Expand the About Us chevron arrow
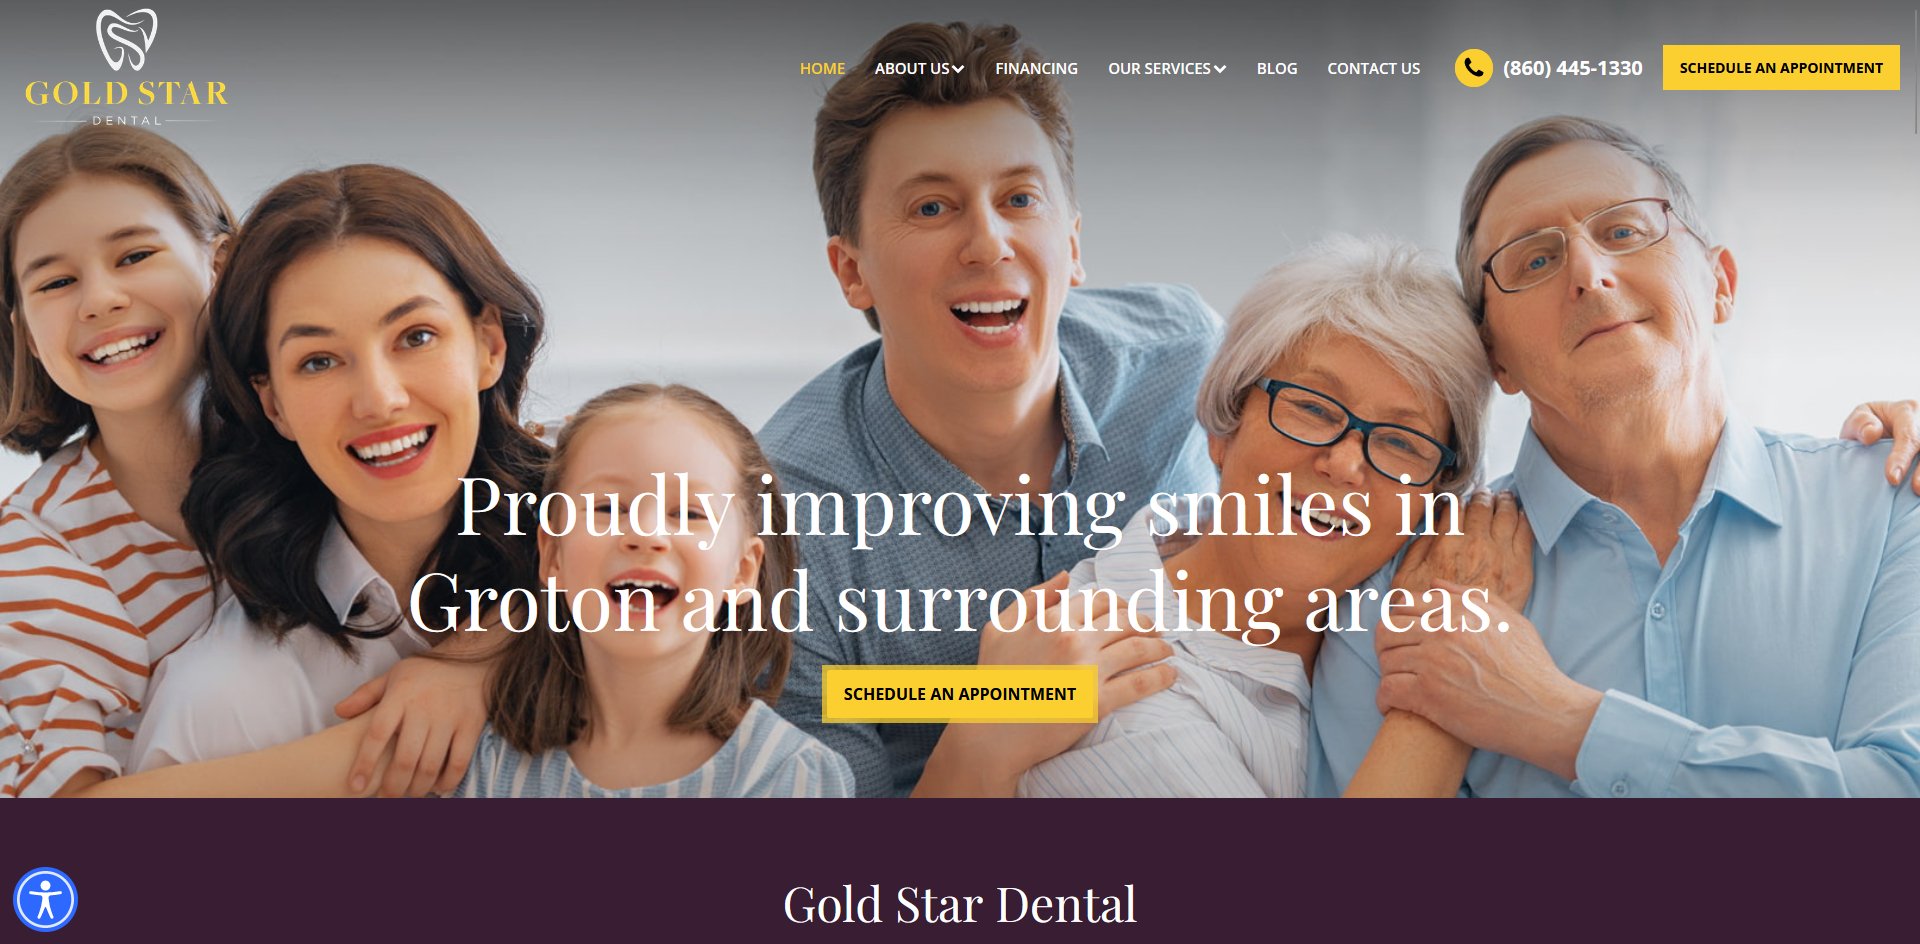The height and width of the screenshot is (944, 1920). coord(958,69)
